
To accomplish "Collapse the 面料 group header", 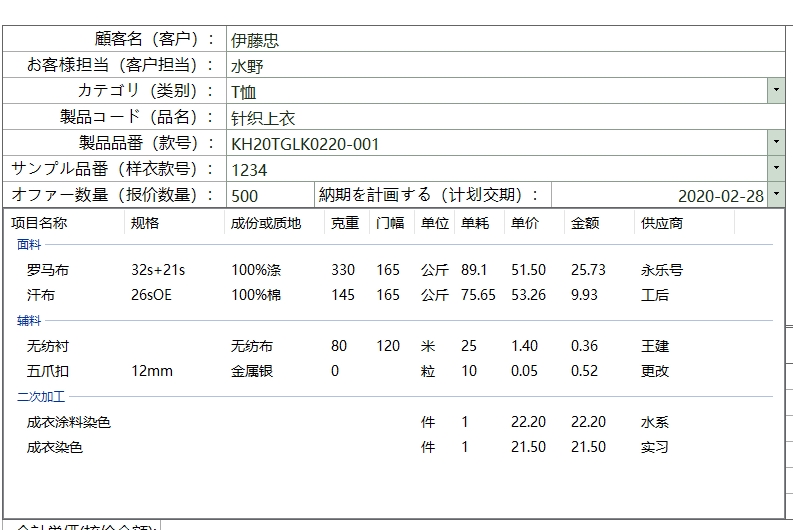I will (x=29, y=244).
